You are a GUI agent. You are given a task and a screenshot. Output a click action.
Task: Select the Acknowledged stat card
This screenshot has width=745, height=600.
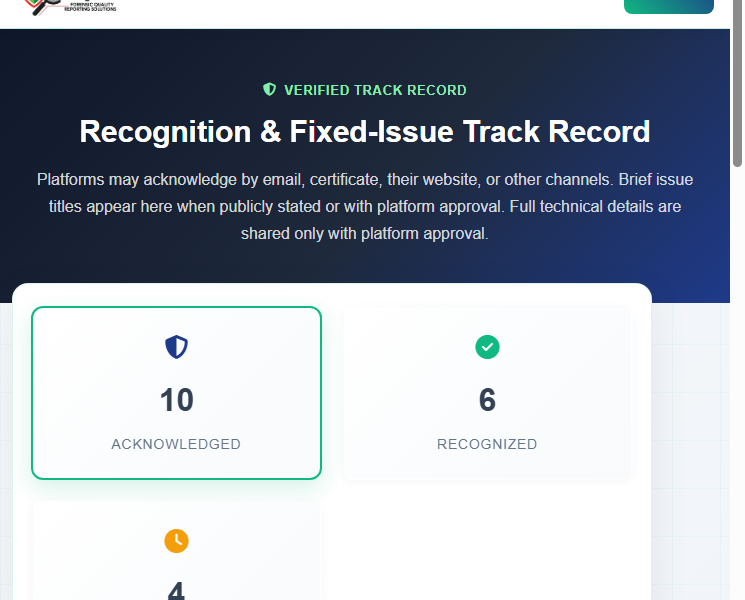click(x=177, y=393)
